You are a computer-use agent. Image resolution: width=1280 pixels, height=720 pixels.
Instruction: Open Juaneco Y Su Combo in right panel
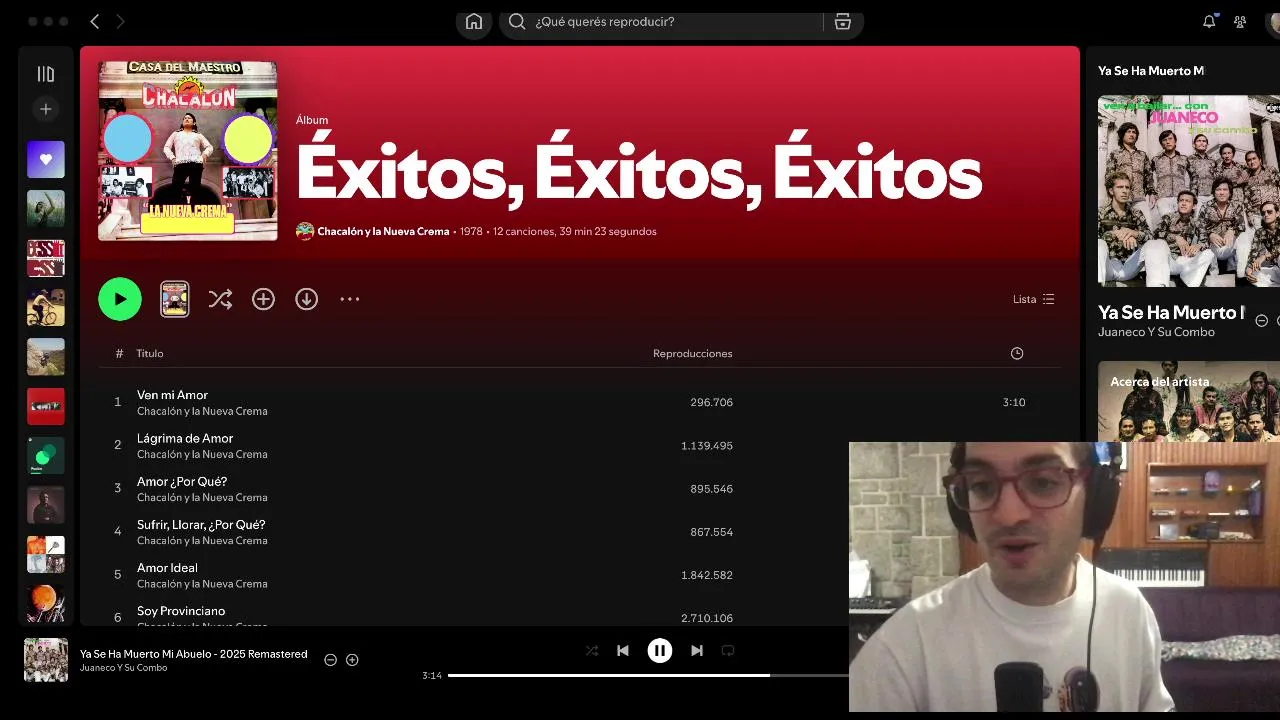1156,332
